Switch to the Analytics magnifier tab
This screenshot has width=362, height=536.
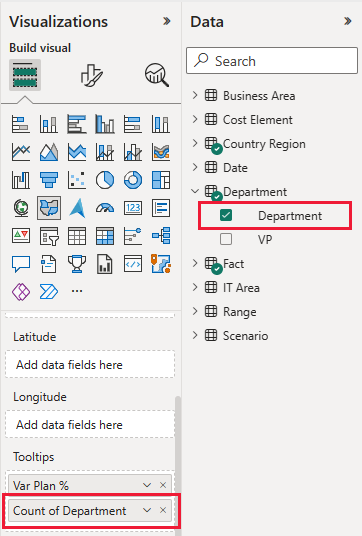pos(157,75)
